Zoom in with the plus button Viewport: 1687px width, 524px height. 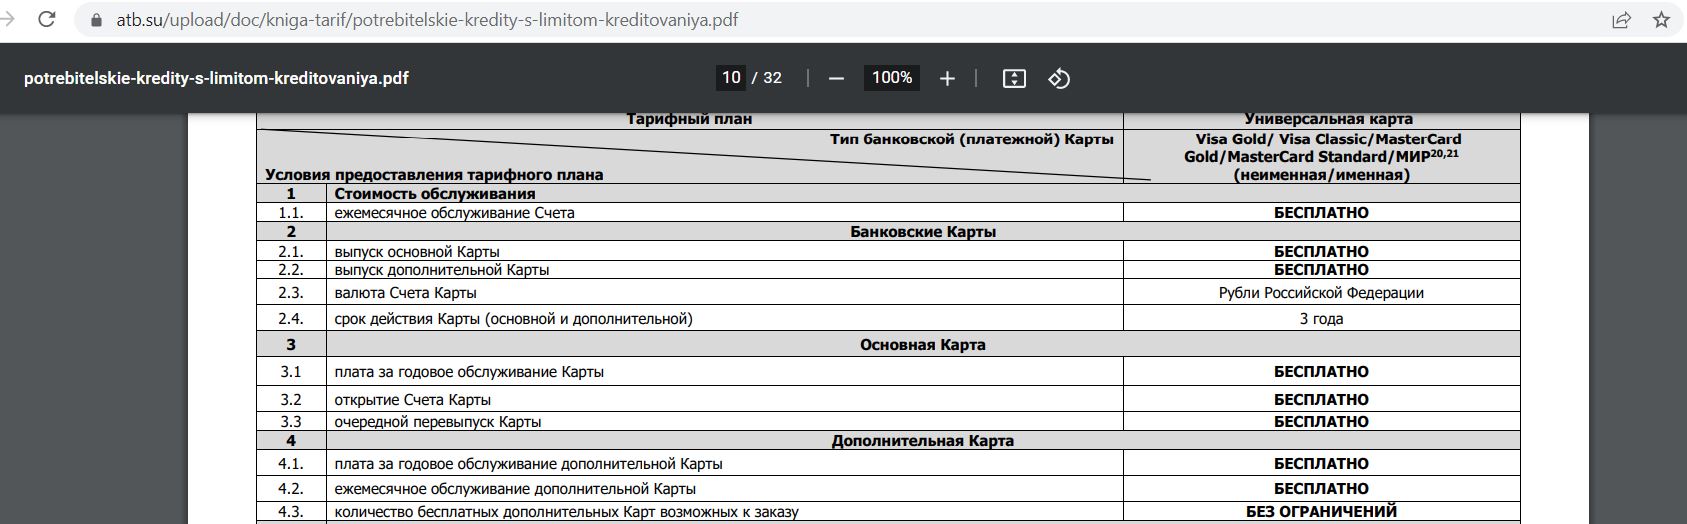click(x=947, y=78)
